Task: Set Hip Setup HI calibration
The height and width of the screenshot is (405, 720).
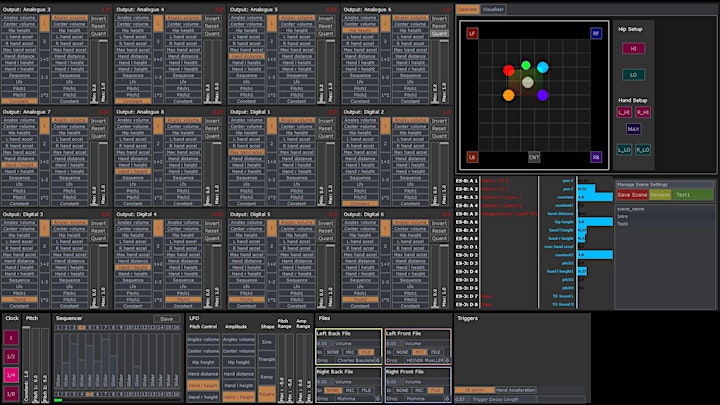Action: coord(633,49)
